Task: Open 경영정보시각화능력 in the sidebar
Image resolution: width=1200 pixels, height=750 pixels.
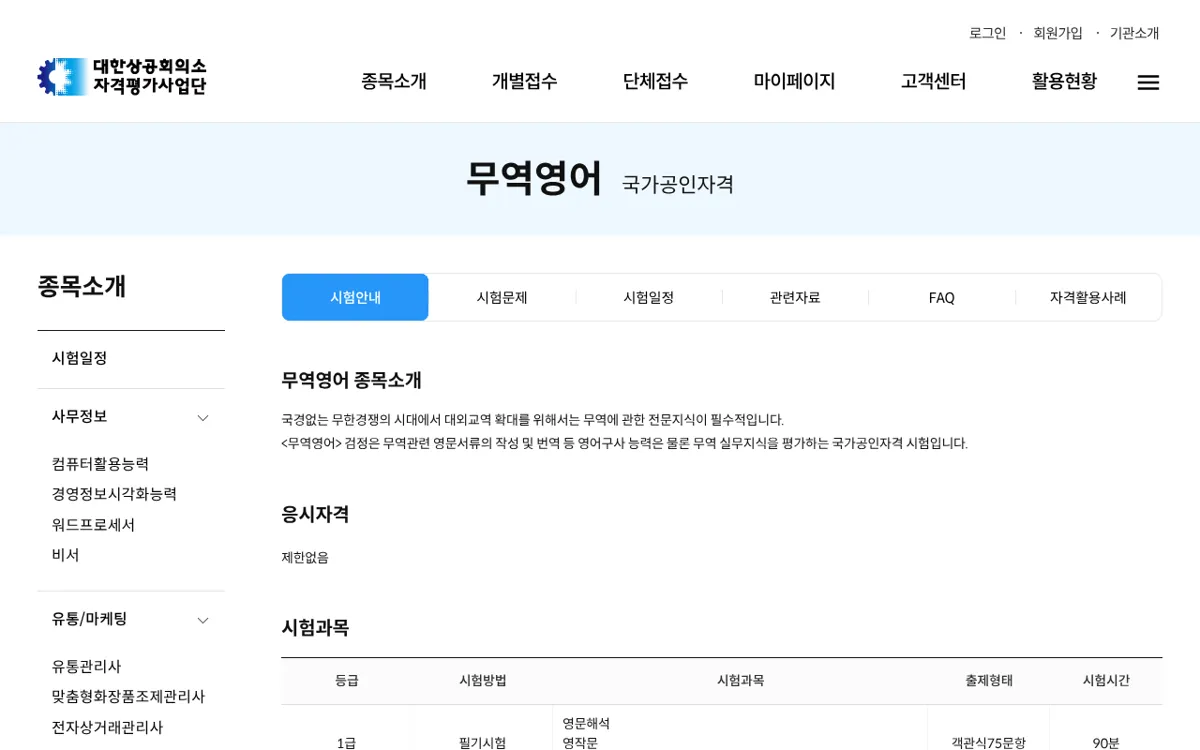Action: point(115,494)
